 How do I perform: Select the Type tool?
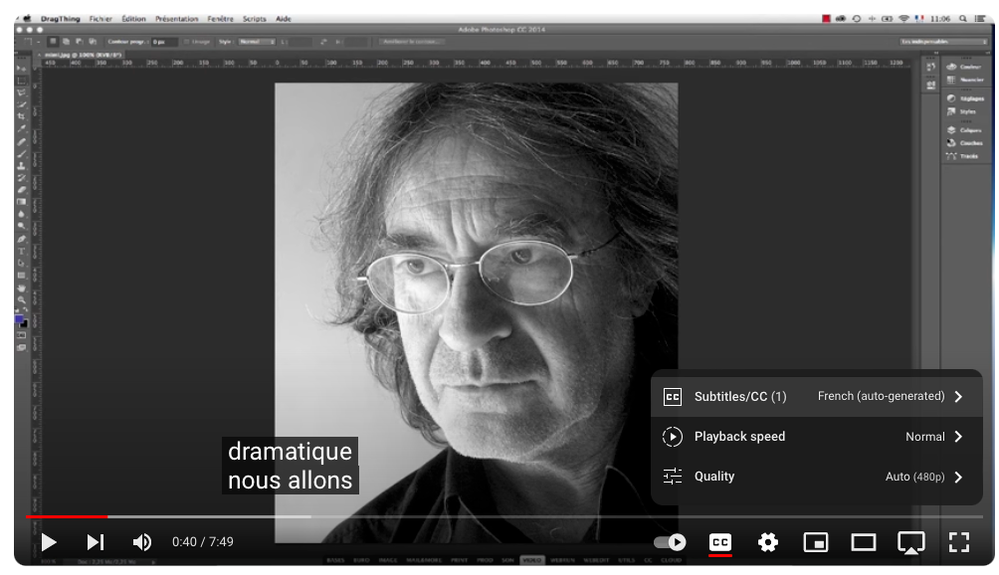tap(22, 251)
